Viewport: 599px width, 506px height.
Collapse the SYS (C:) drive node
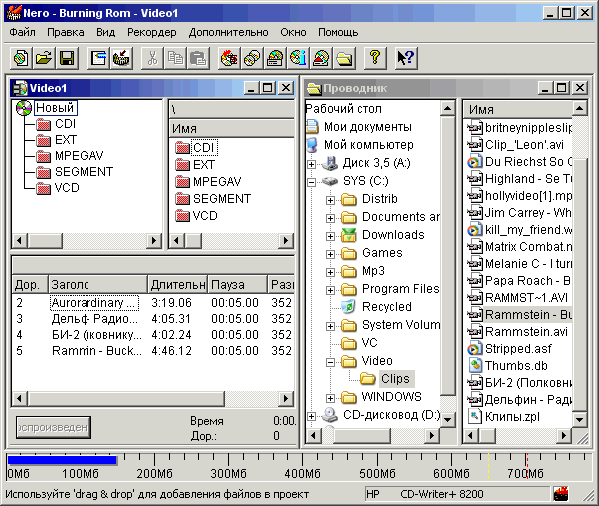[312, 182]
